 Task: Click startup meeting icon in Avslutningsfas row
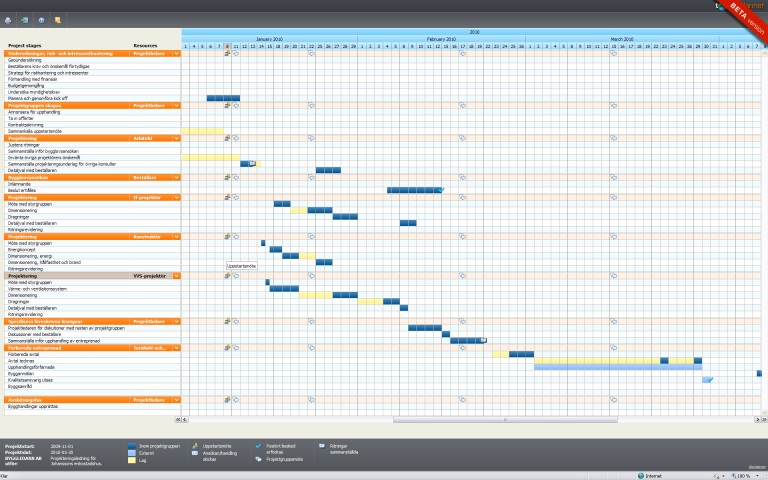click(227, 400)
